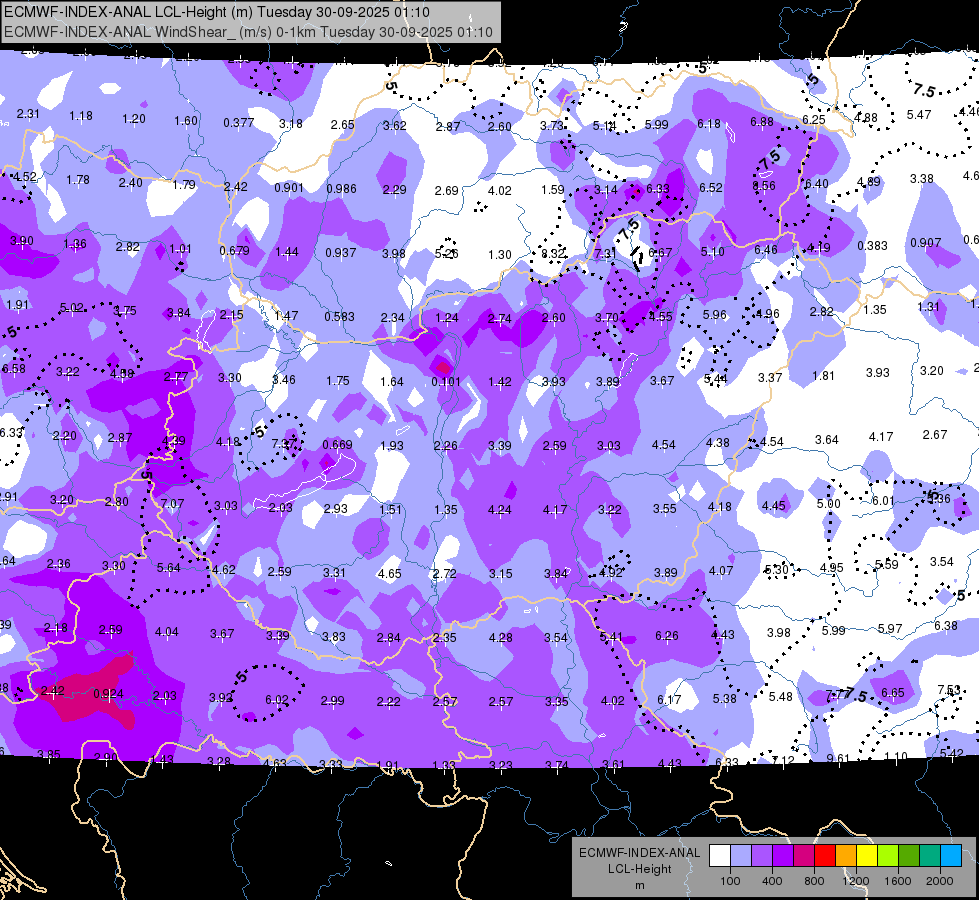Image resolution: width=979 pixels, height=900 pixels.
Task: Click the wind shear value 6.02
Action: point(277,700)
